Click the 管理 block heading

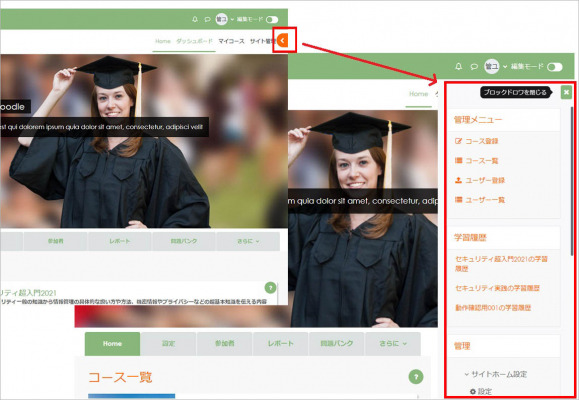coord(462,346)
